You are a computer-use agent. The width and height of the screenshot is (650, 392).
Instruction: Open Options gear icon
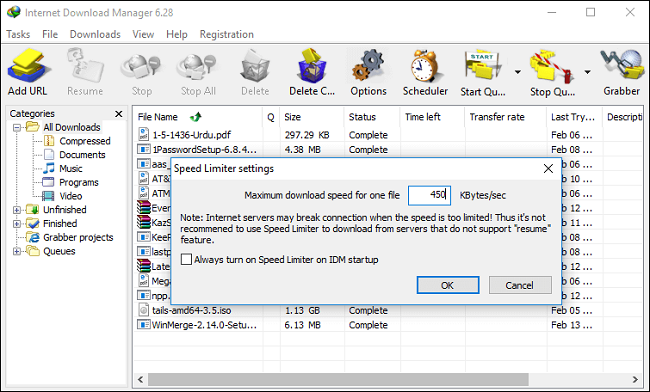[368, 65]
